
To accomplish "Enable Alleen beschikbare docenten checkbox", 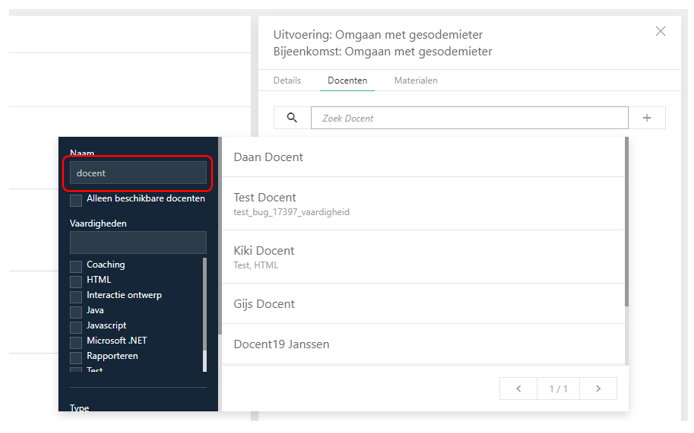I will 76,199.
